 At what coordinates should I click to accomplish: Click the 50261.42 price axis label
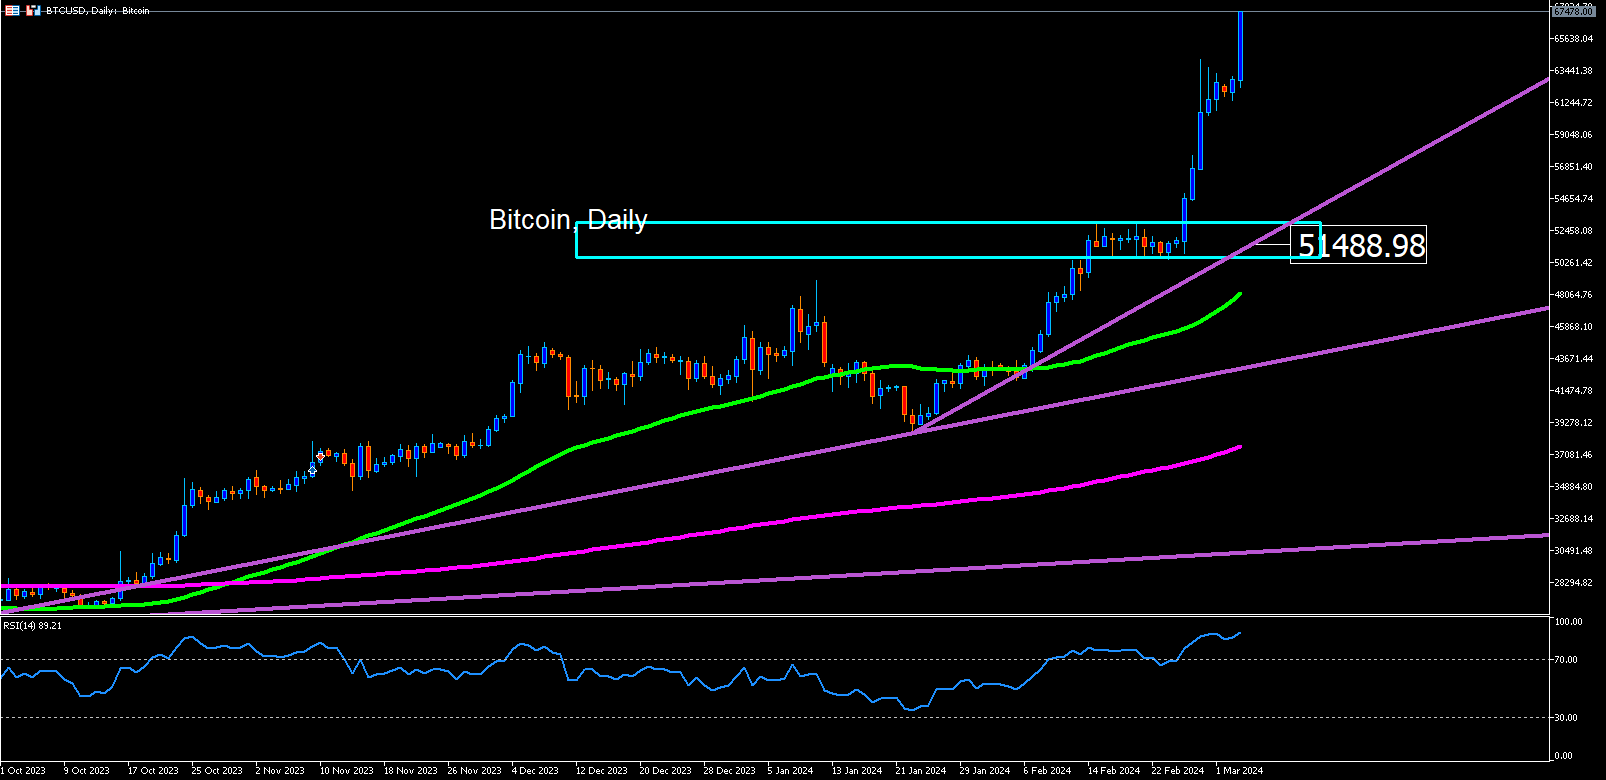[x=1573, y=263]
